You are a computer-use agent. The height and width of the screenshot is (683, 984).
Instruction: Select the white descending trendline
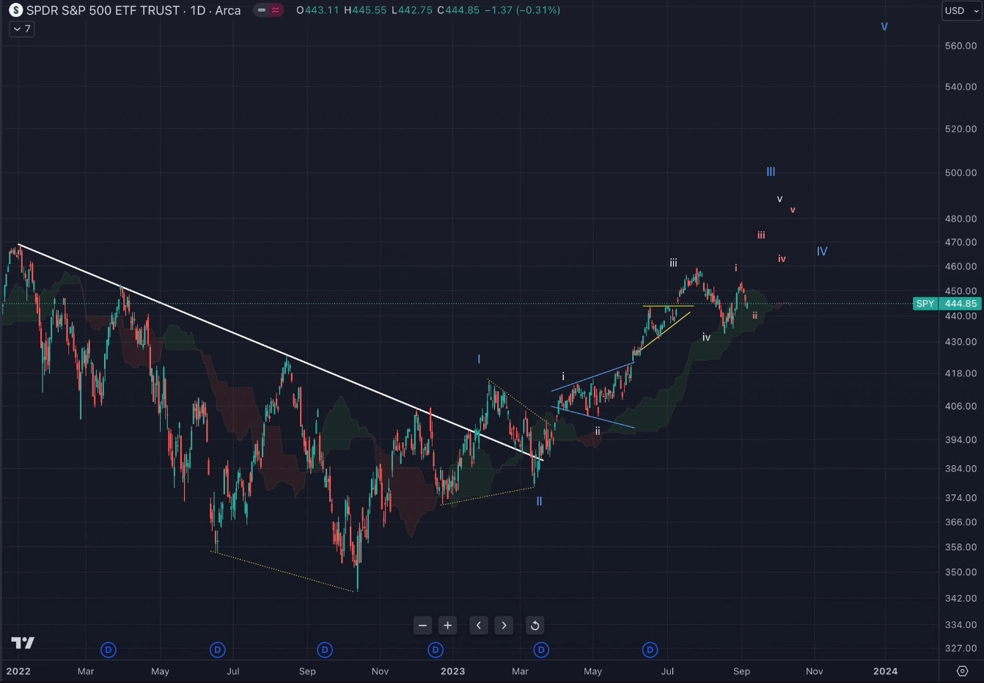tap(281, 352)
